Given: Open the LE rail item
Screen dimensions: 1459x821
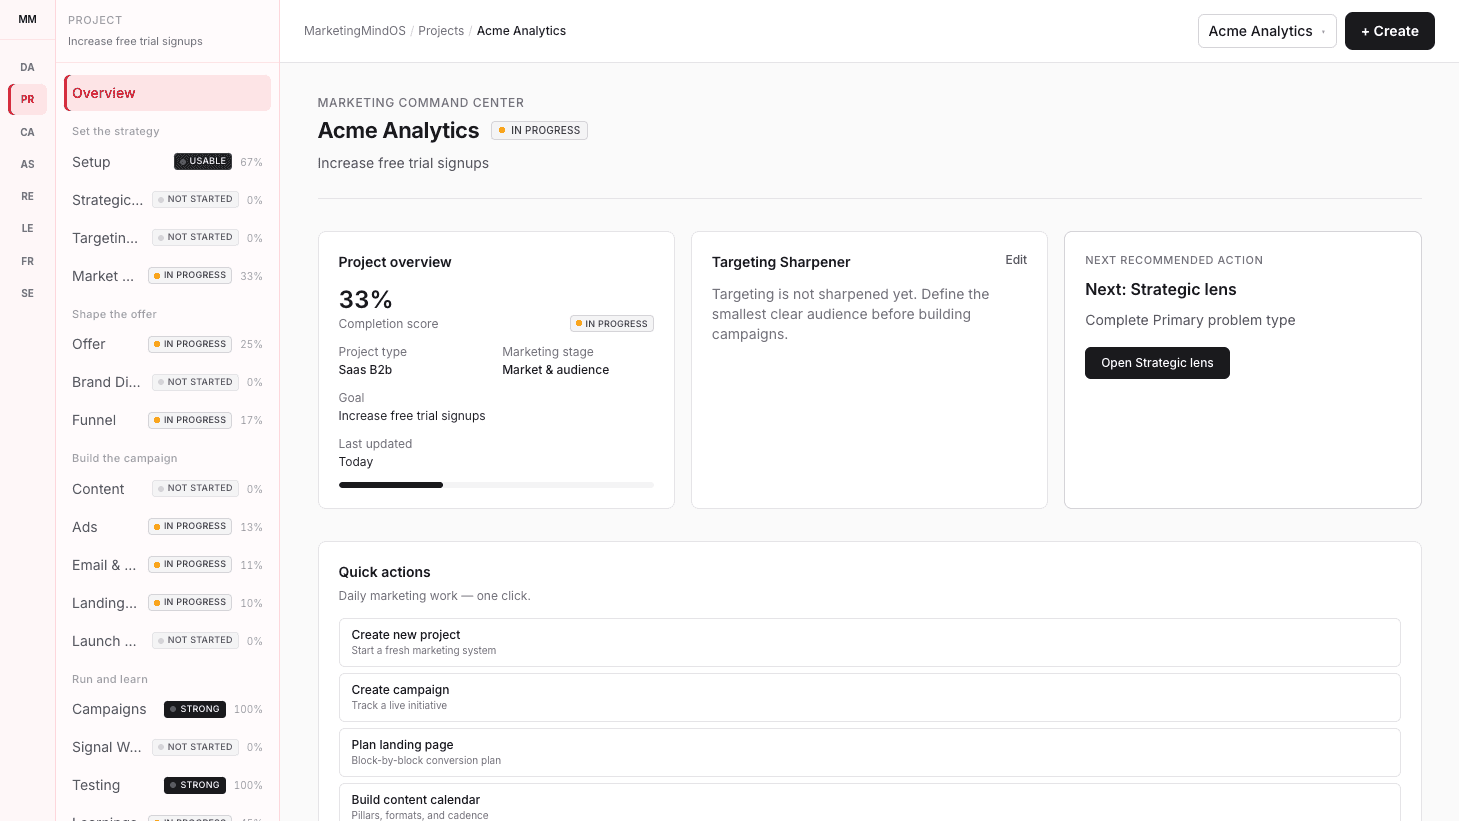Looking at the screenshot, I should 27,228.
